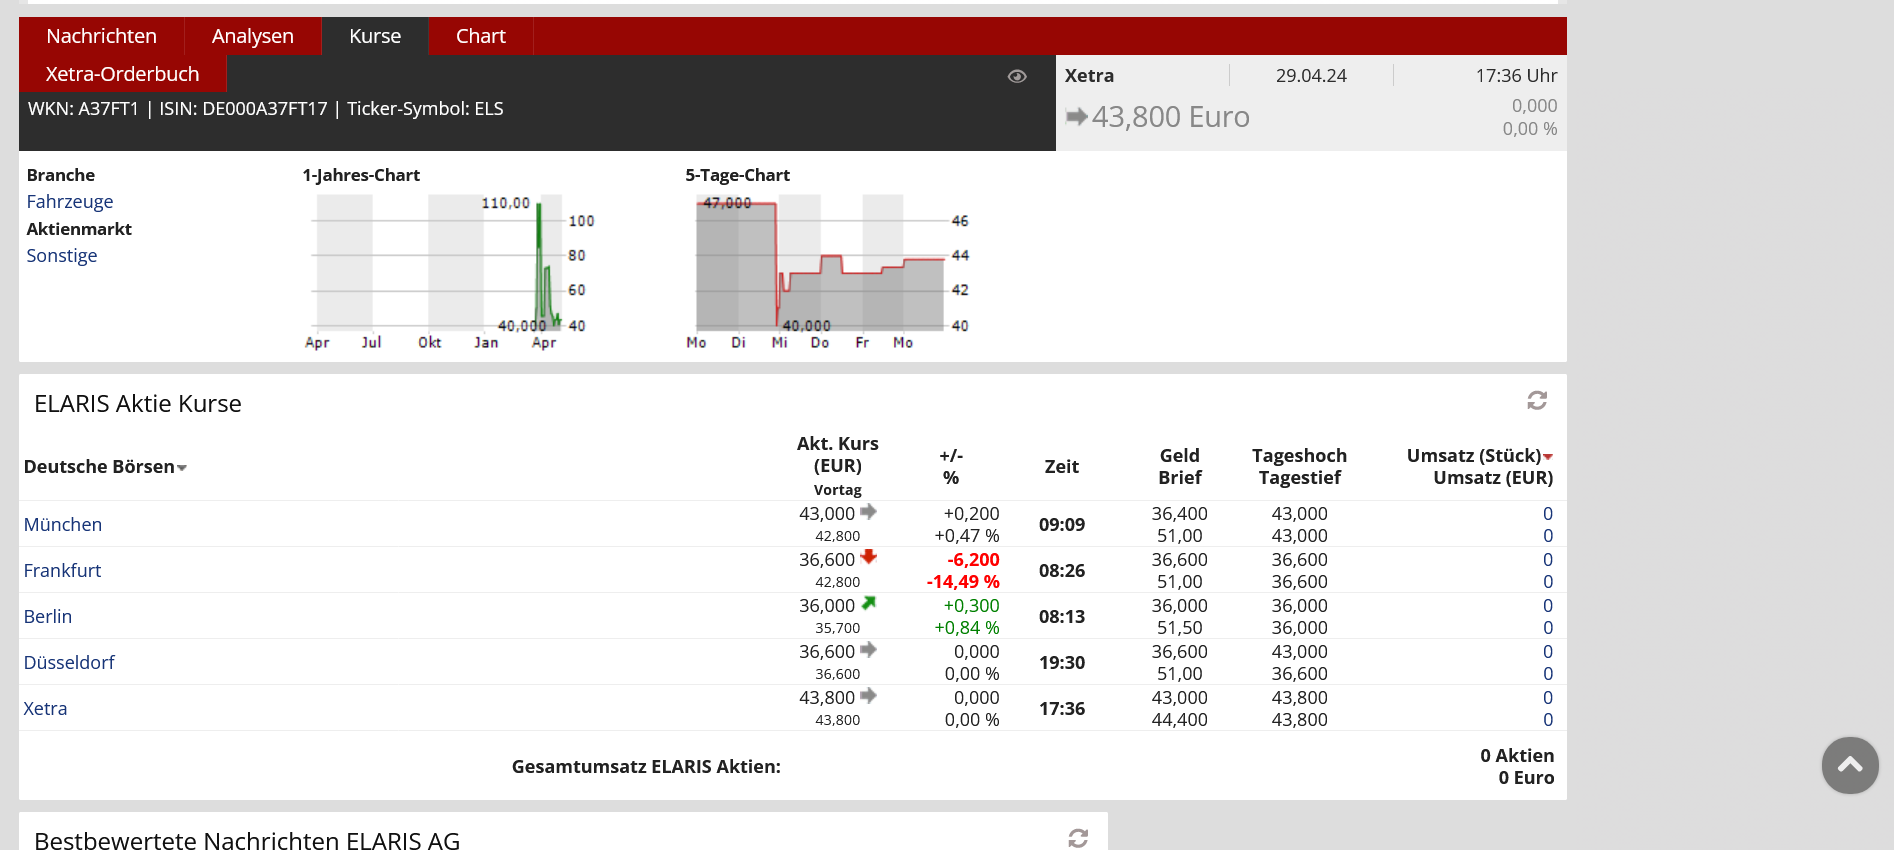Expand the Deutsche Börsen dropdown
Viewport: 1894px width, 850px height.
182,468
